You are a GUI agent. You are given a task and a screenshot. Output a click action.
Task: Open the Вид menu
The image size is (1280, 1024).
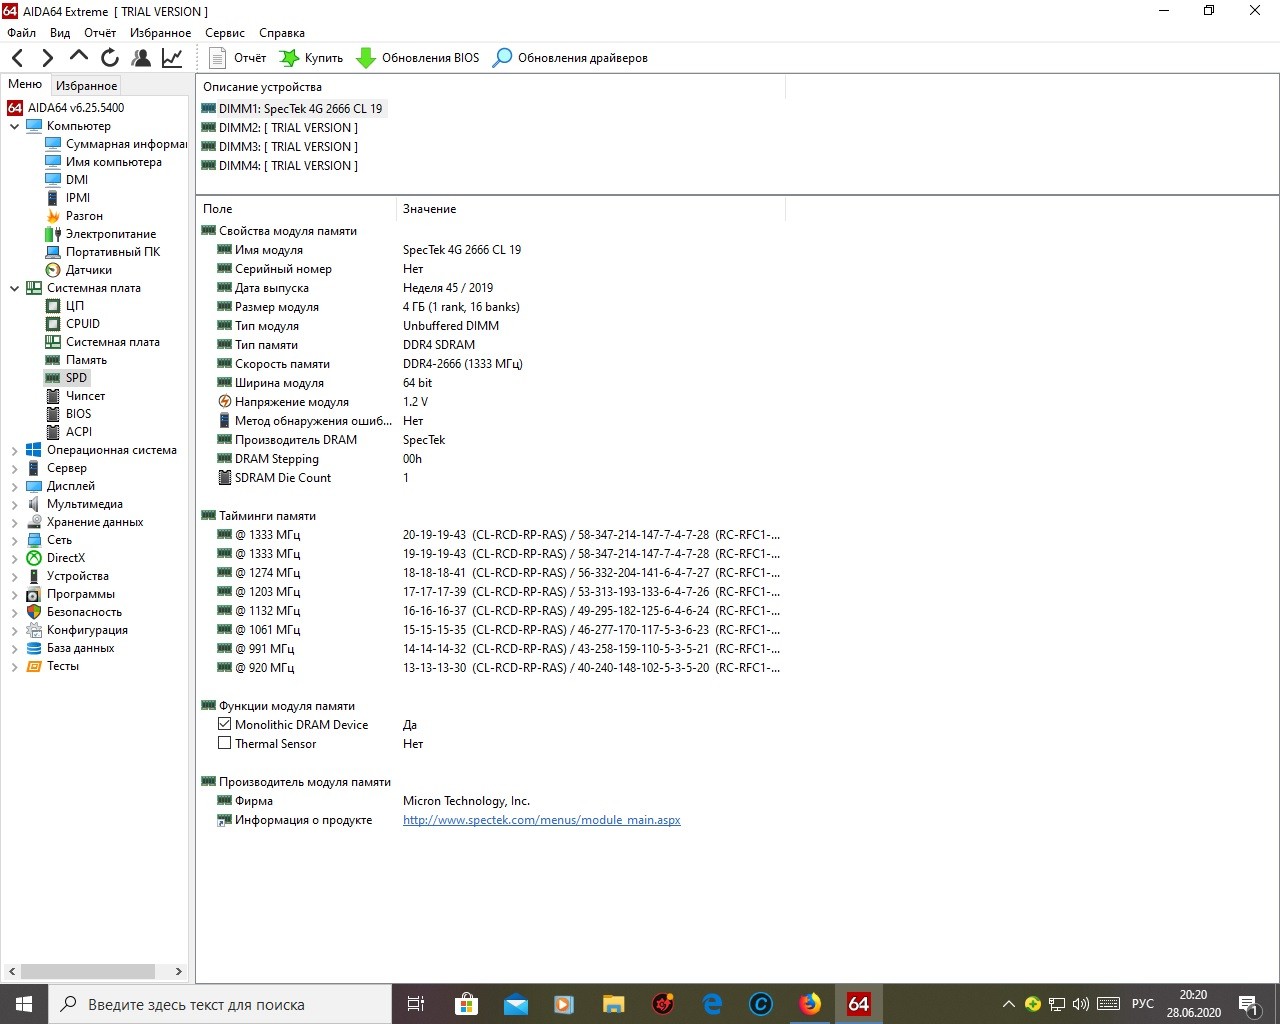coord(60,33)
